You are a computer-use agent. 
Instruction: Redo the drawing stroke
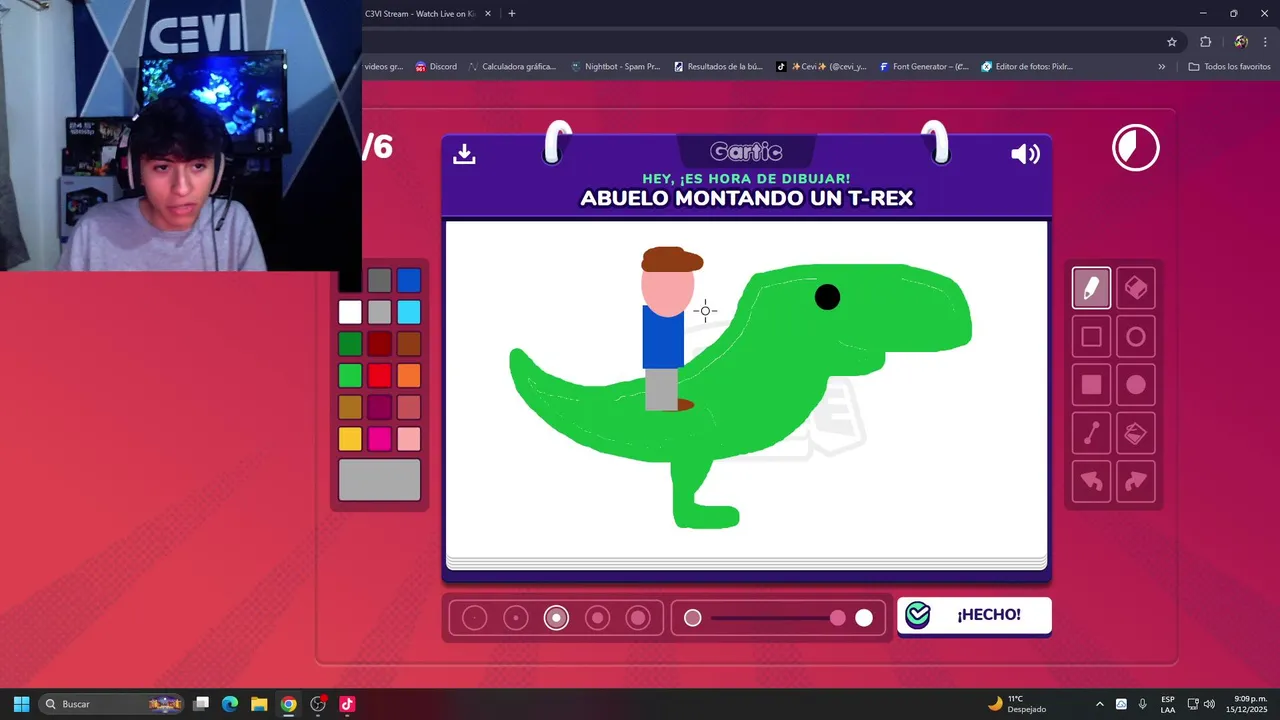[x=1136, y=481]
